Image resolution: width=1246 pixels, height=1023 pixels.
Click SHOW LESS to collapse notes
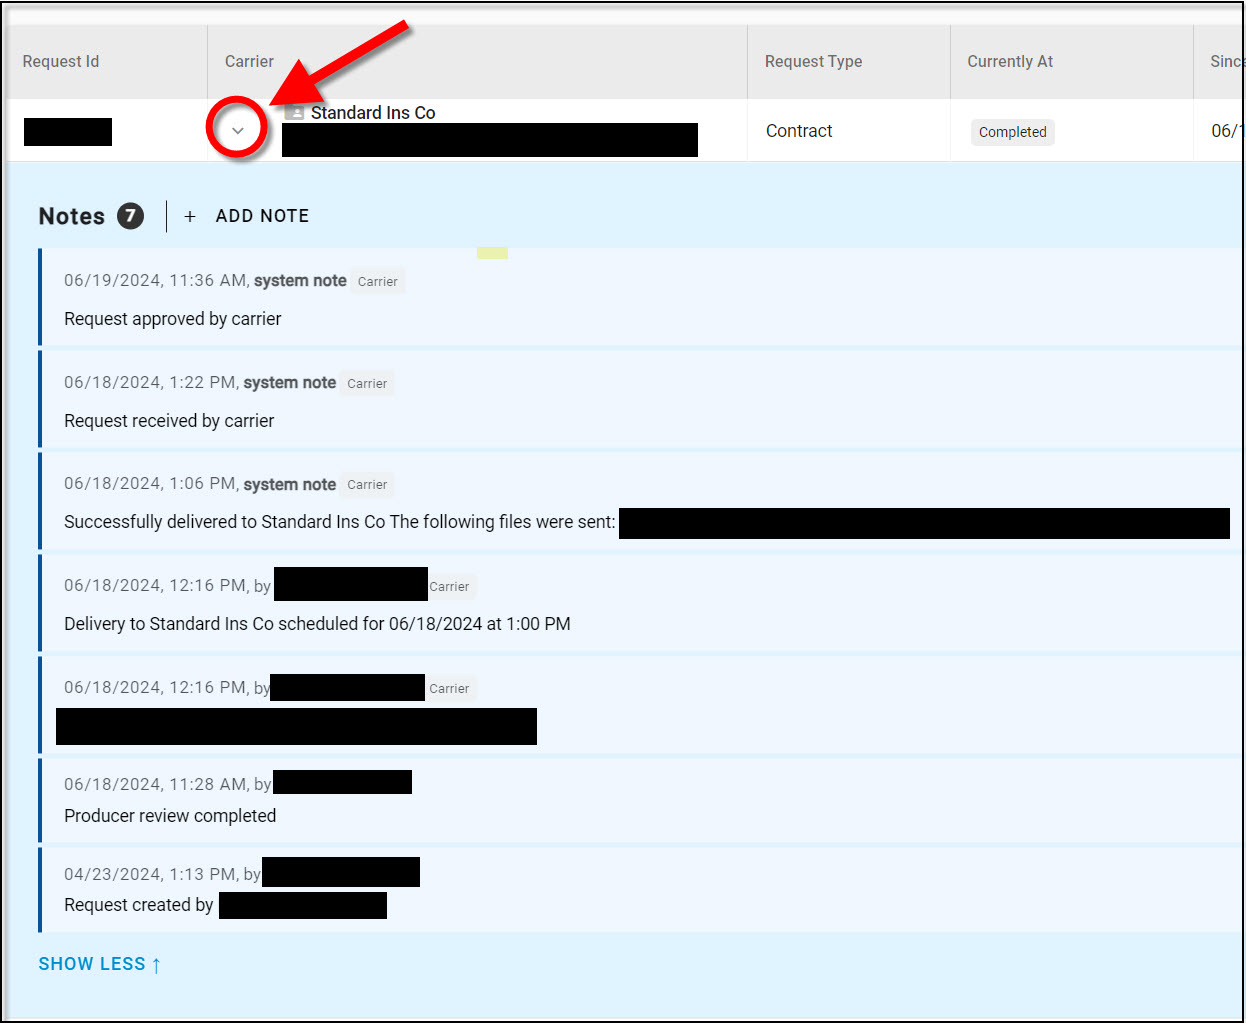(100, 964)
